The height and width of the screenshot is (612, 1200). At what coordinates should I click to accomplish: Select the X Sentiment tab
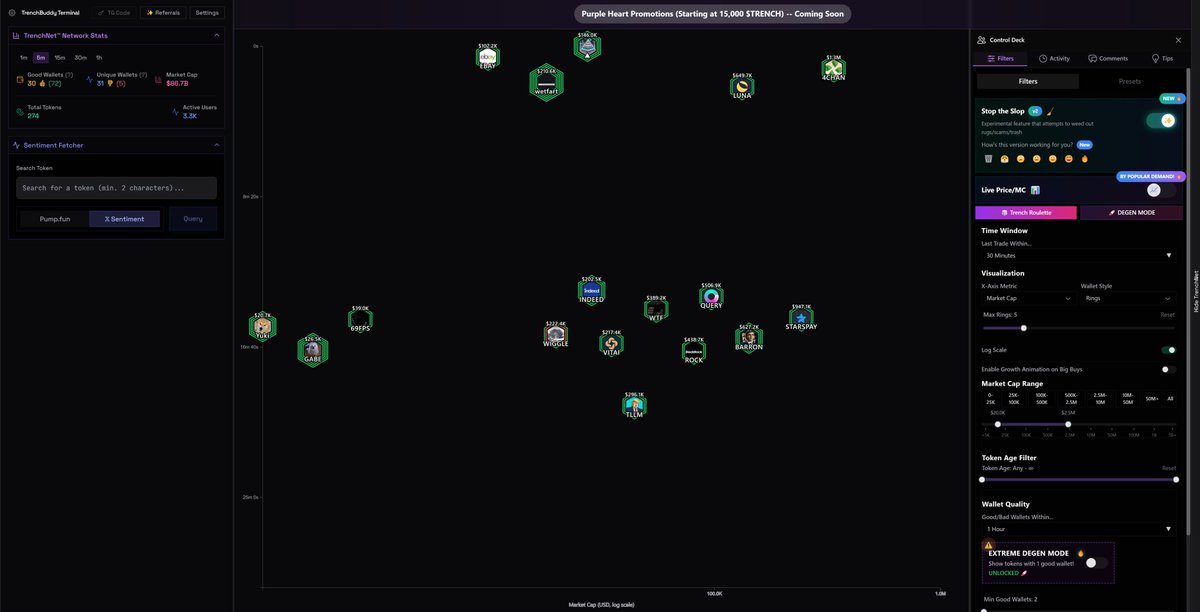[x=124, y=218]
